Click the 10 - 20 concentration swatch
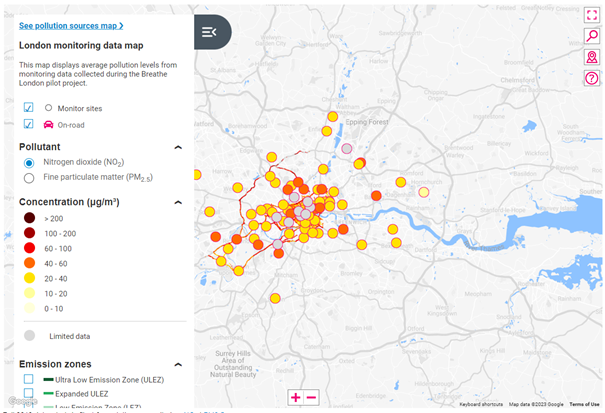Screen dimensions: 605x413 [29, 293]
